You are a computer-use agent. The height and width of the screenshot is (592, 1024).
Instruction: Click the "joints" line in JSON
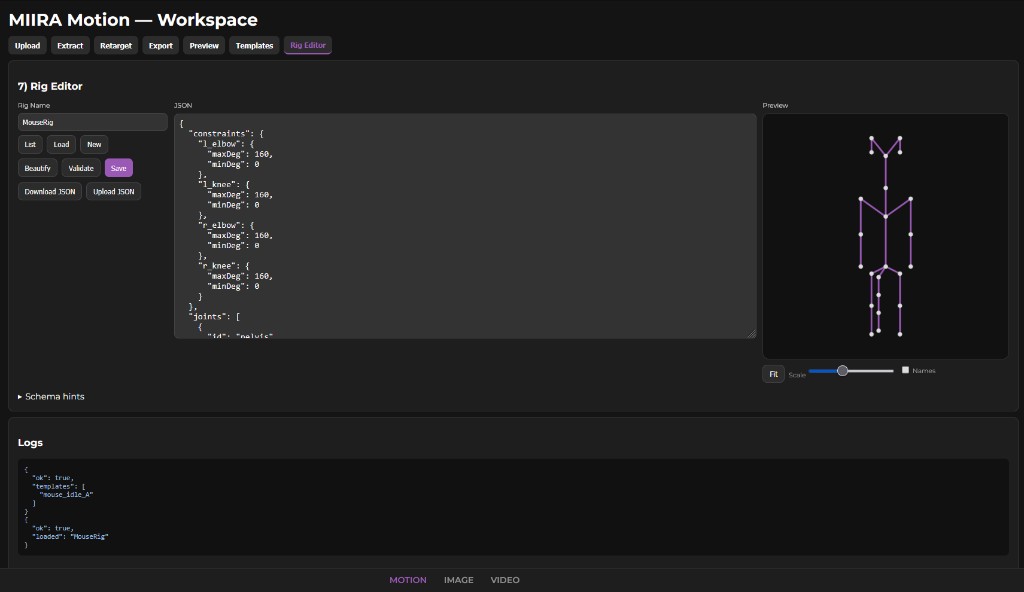pos(214,316)
